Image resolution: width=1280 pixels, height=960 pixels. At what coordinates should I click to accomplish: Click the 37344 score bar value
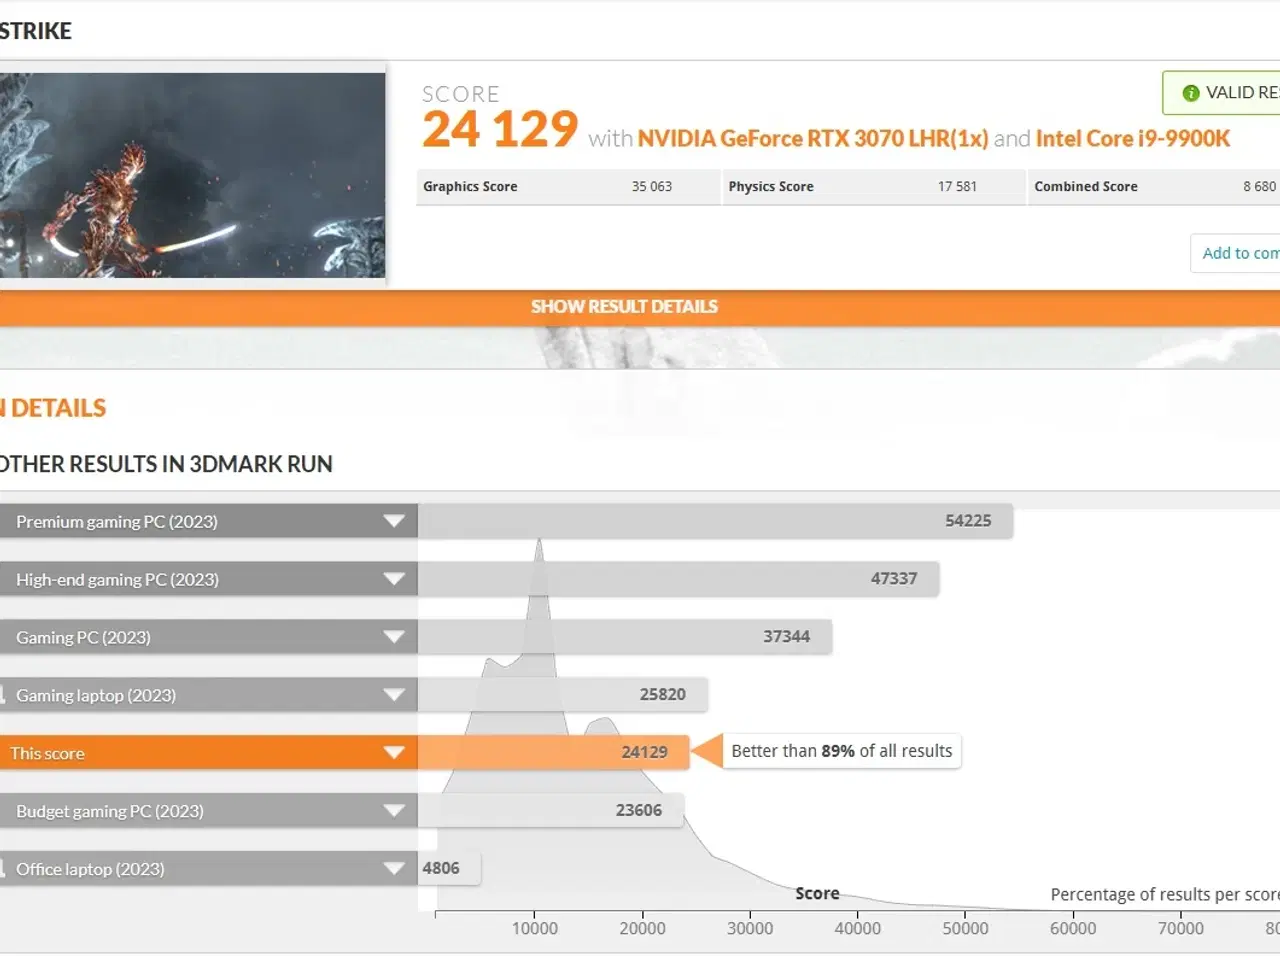coord(787,636)
